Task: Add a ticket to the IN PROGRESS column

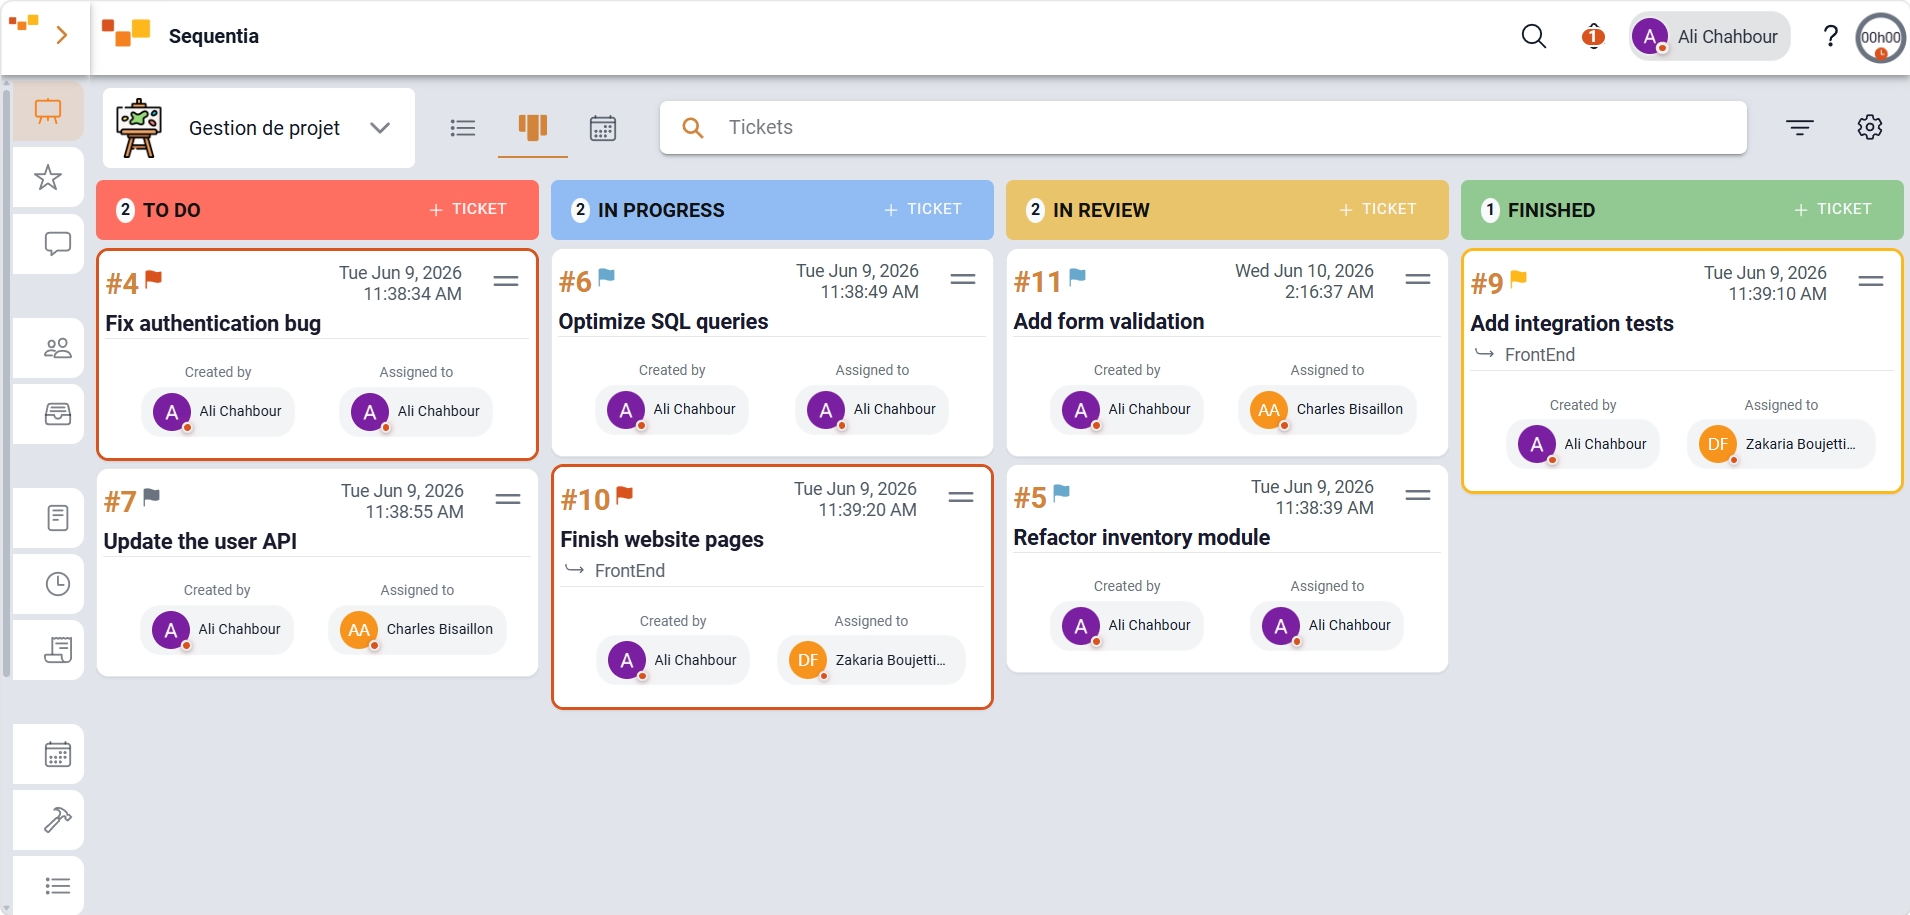Action: pos(923,209)
